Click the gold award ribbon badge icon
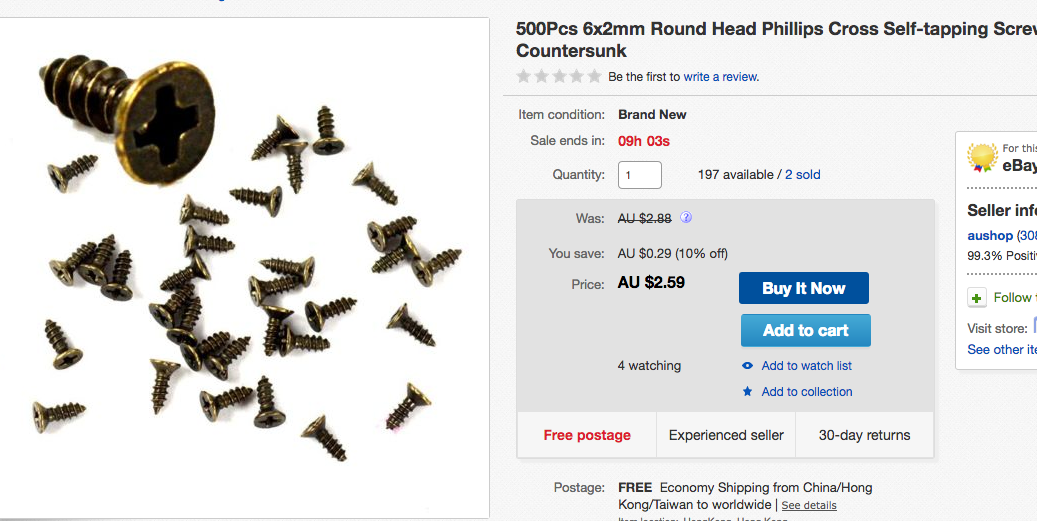The width and height of the screenshot is (1037, 521). (982, 158)
